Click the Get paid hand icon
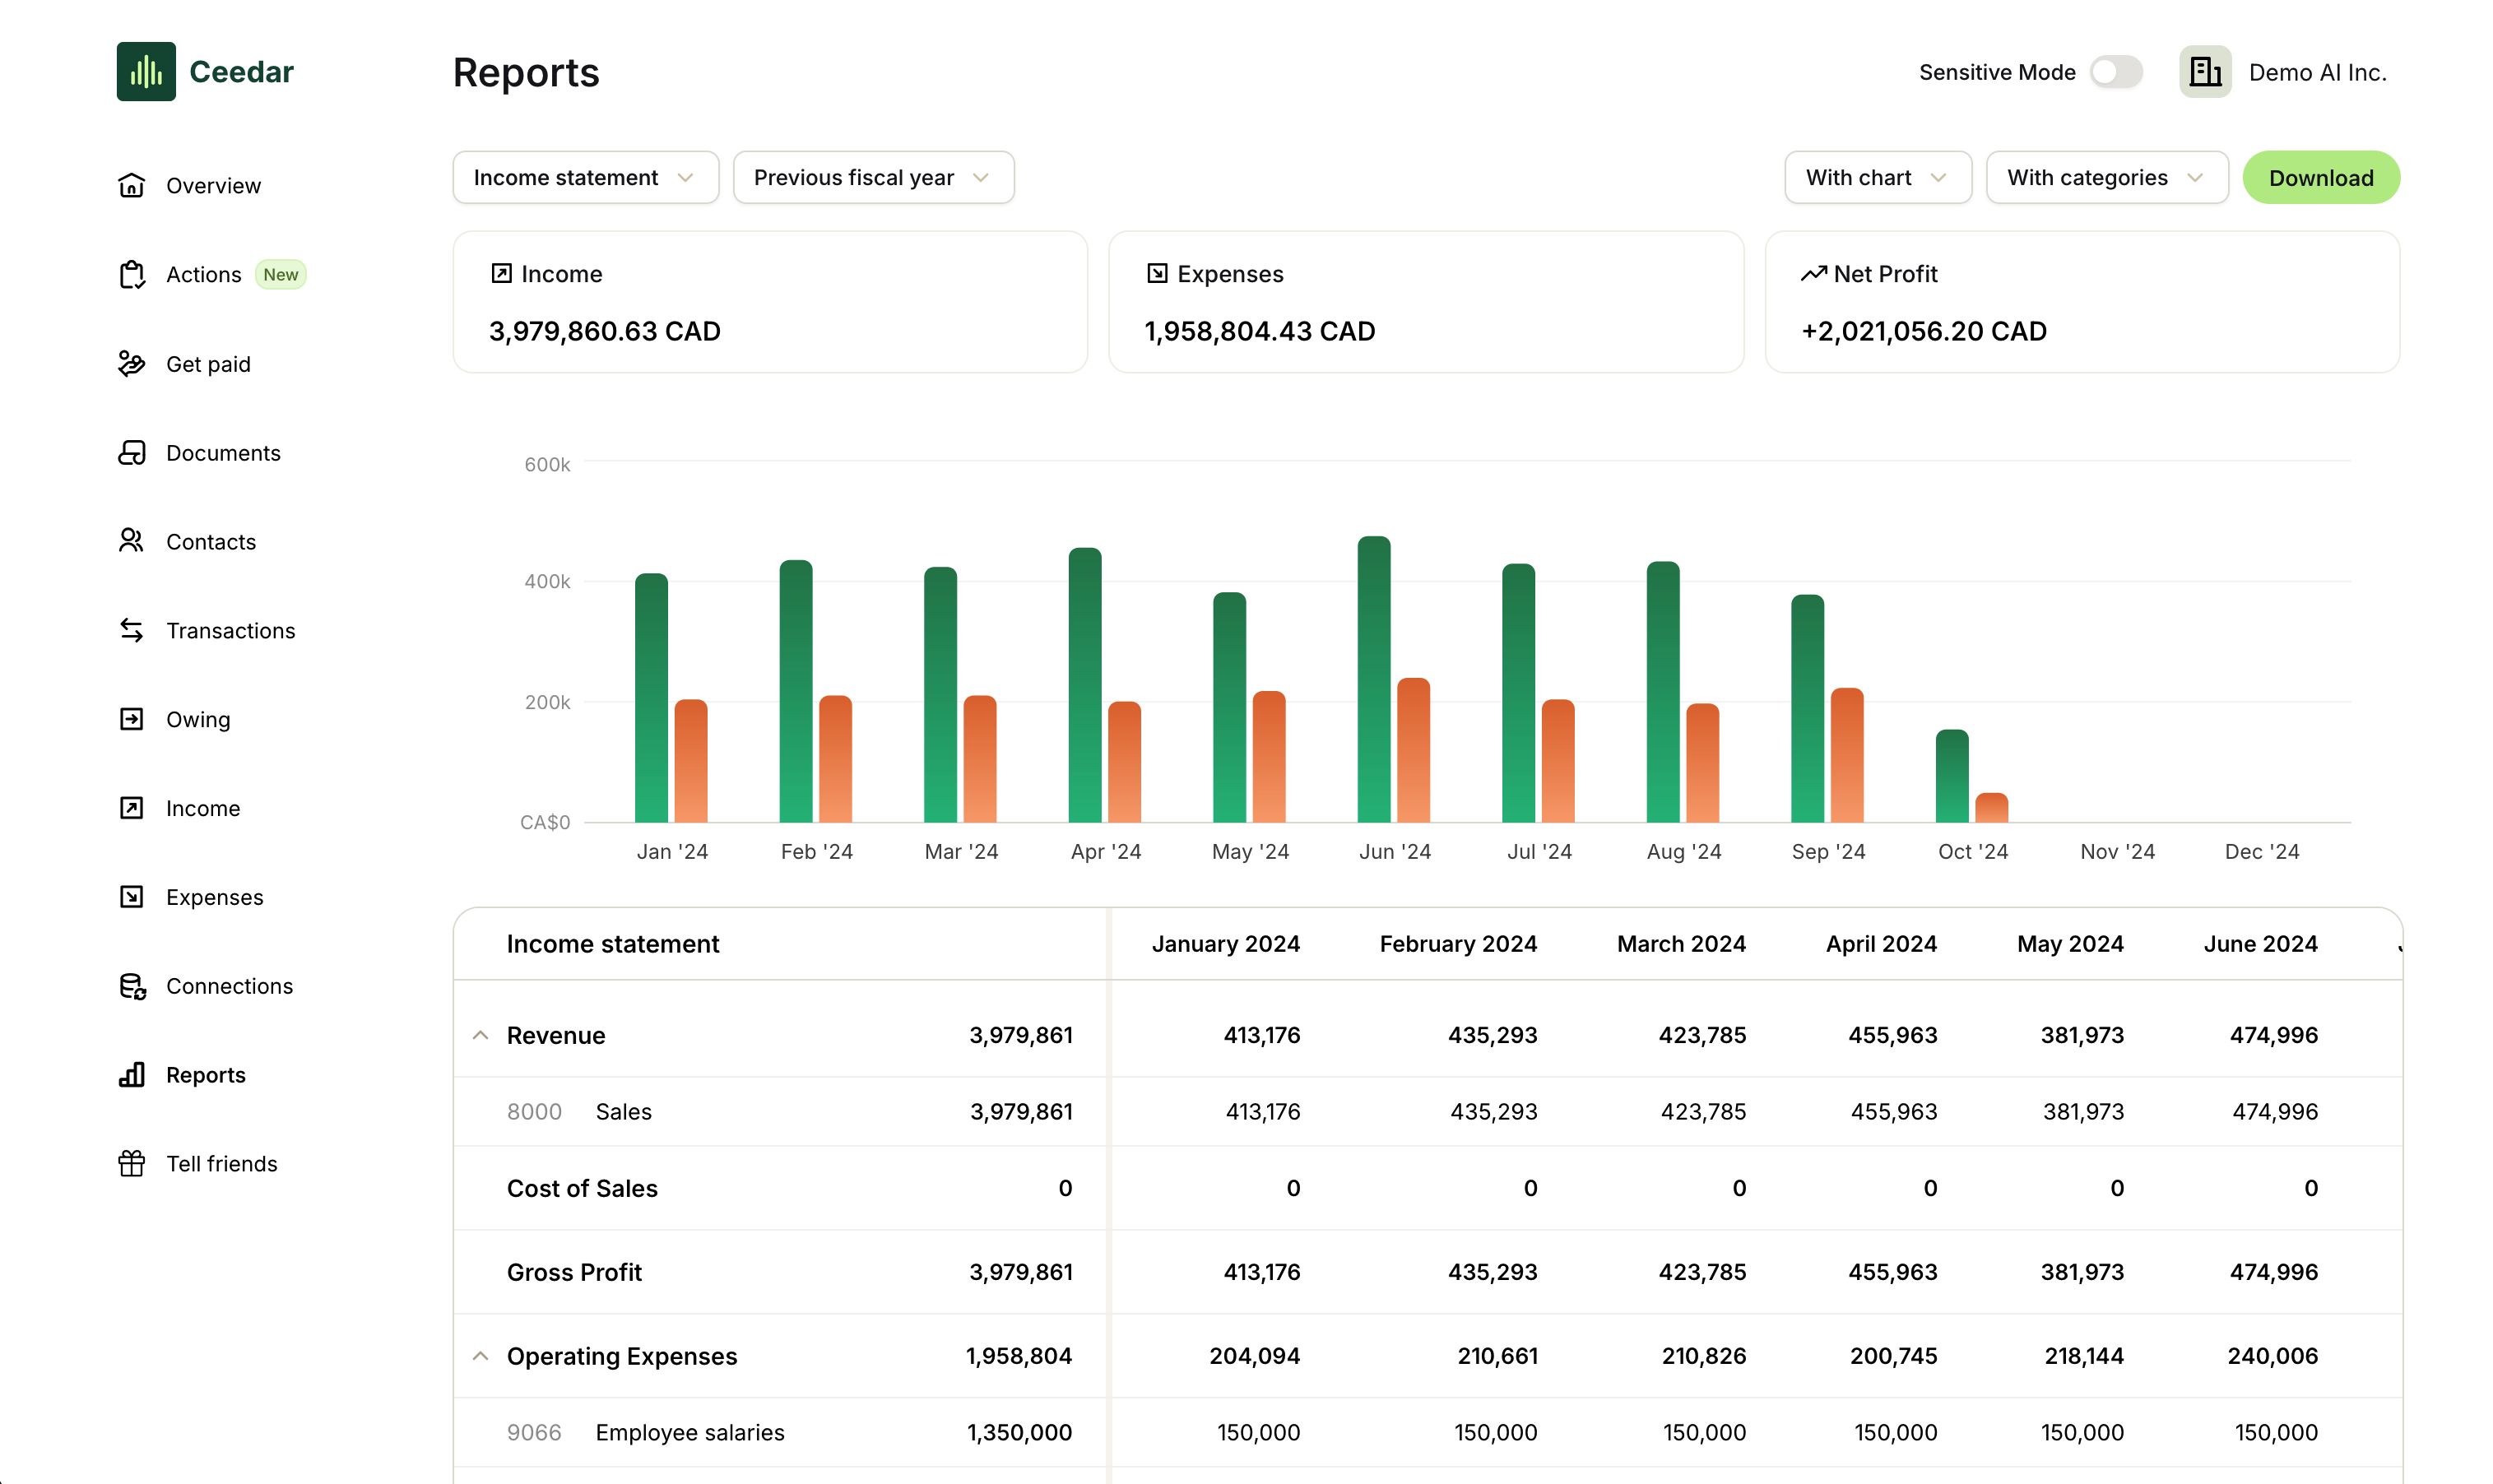 point(131,363)
